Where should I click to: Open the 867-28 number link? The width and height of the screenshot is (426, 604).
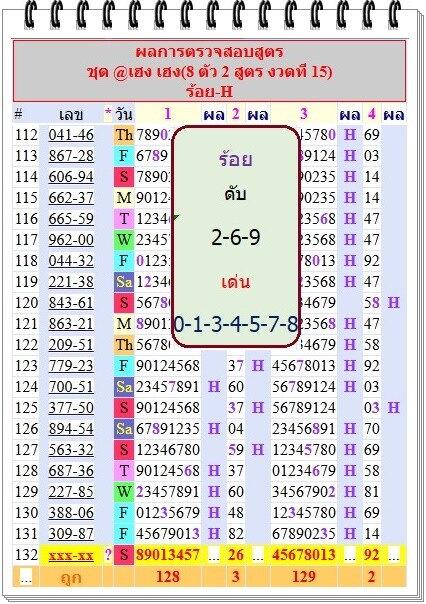click(71, 156)
